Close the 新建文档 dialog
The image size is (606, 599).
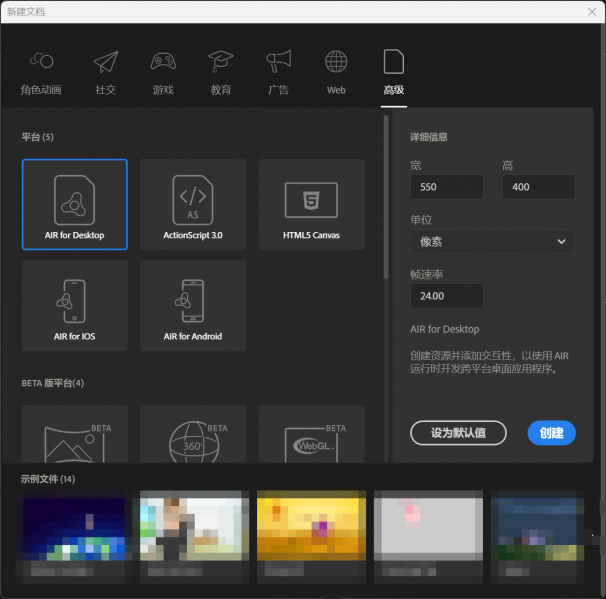pyautogui.click(x=592, y=12)
